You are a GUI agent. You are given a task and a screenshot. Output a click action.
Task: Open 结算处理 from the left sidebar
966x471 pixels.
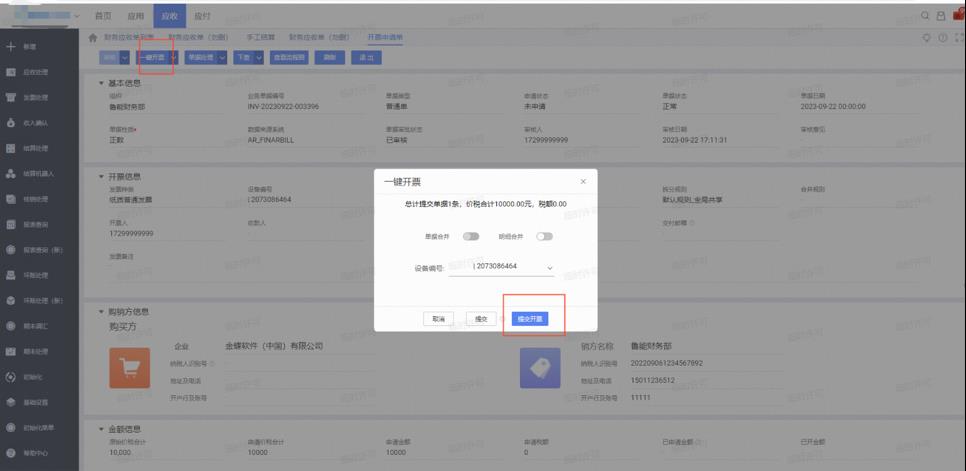click(x=35, y=148)
